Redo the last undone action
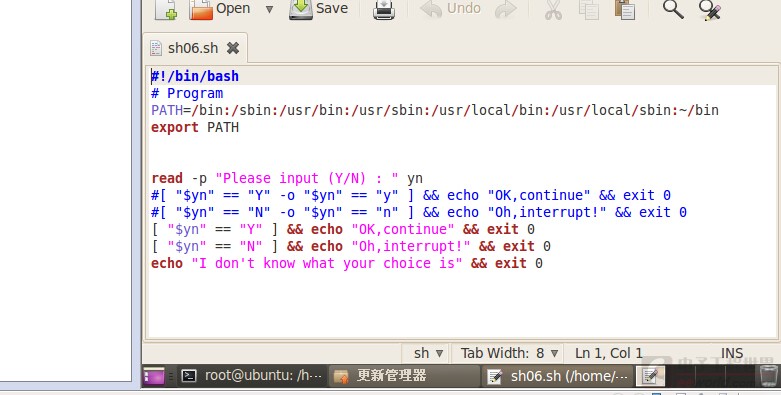Image resolution: width=781 pixels, height=395 pixels. click(x=506, y=9)
